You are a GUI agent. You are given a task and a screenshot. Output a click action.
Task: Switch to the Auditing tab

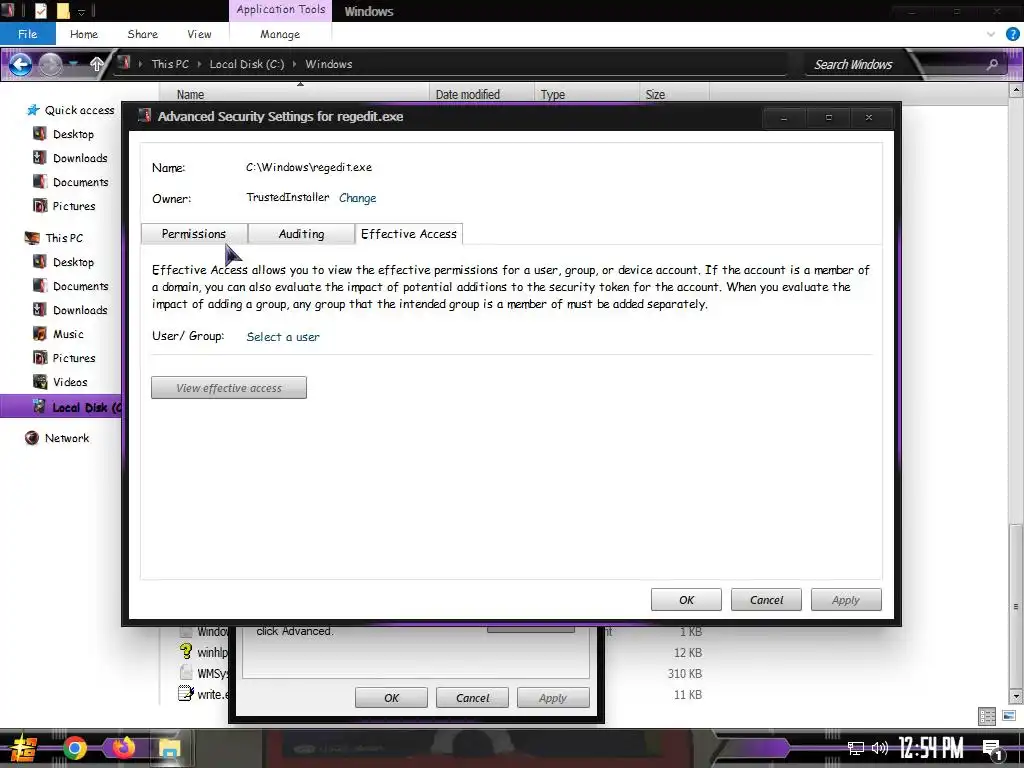[x=301, y=234]
